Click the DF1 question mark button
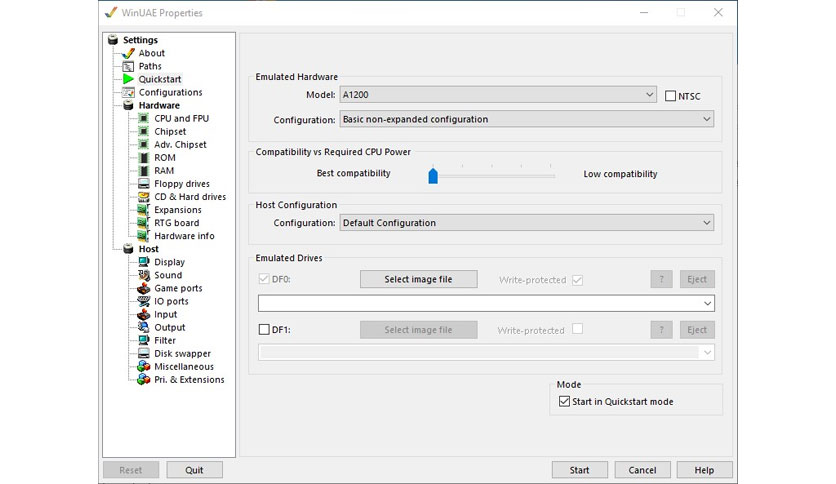This screenshot has width=836, height=484. tap(661, 330)
